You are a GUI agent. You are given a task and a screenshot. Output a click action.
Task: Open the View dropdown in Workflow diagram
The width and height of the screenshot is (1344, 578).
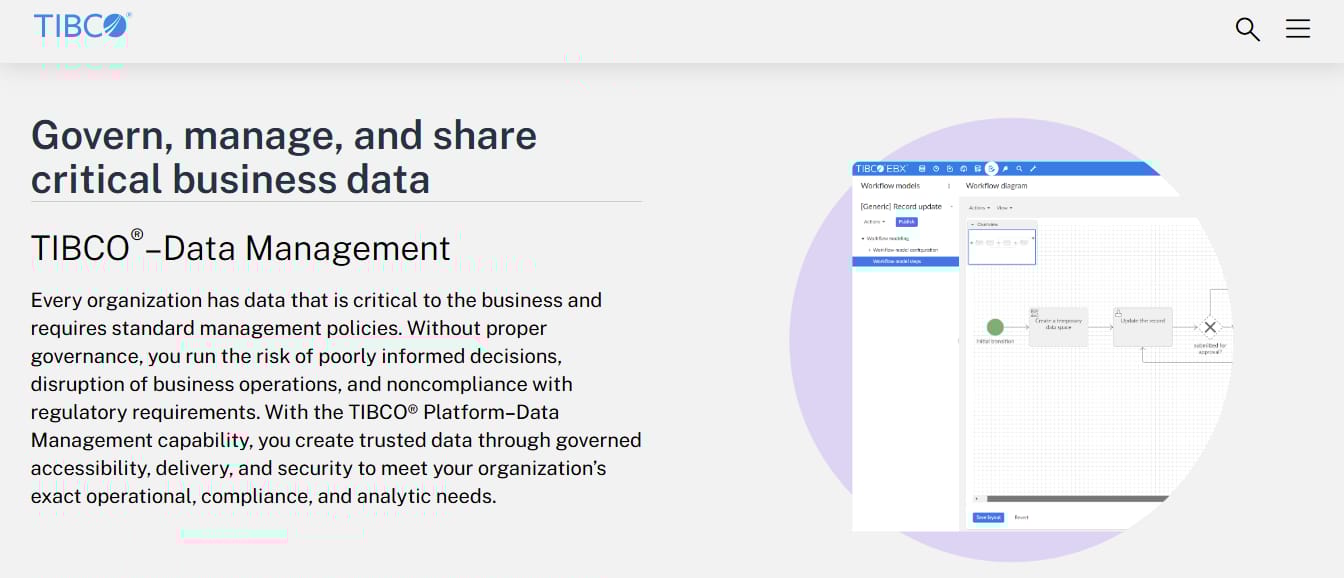click(x=1004, y=208)
